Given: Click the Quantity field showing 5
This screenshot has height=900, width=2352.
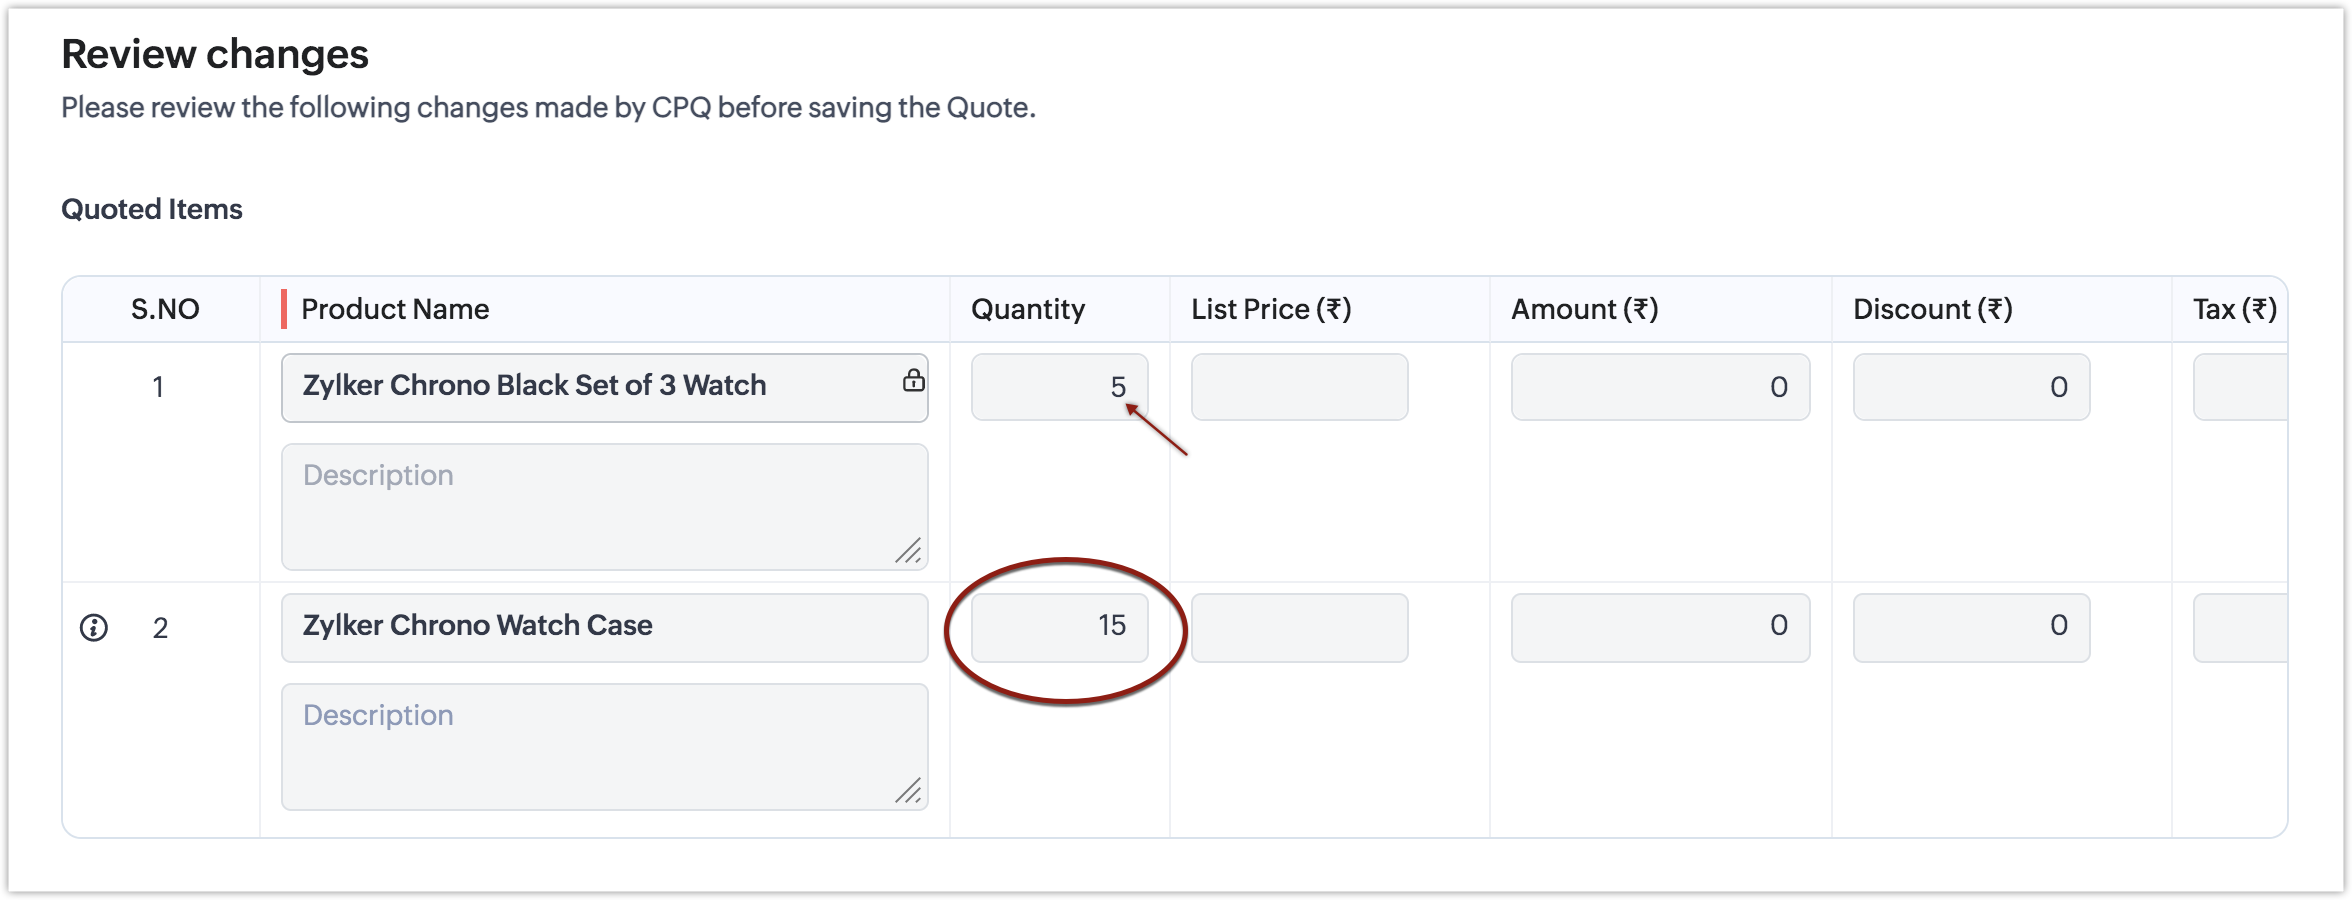Looking at the screenshot, I should [x=1059, y=387].
